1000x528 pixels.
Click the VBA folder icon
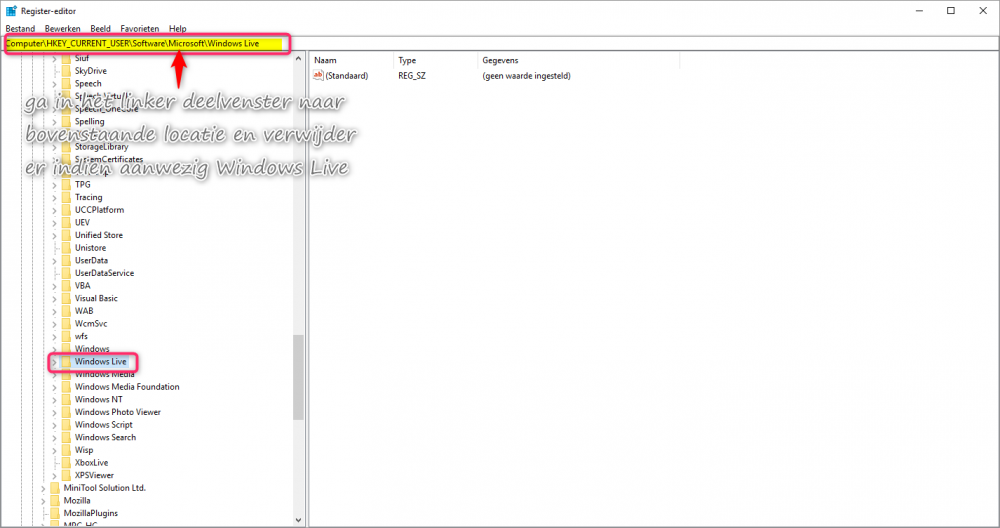coord(66,286)
